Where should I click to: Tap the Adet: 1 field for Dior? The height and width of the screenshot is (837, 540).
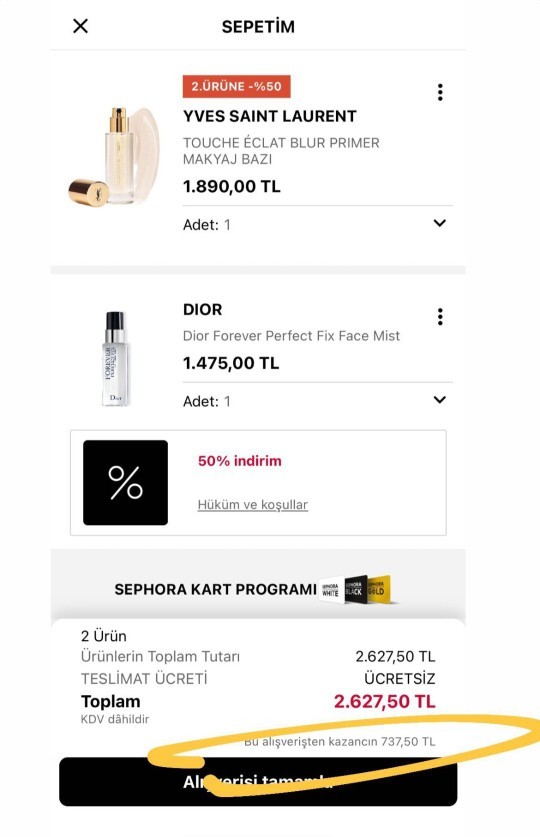[x=317, y=401]
